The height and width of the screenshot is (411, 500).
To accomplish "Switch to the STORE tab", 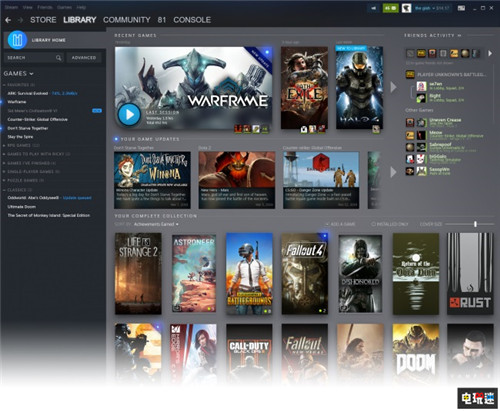I will point(43,20).
